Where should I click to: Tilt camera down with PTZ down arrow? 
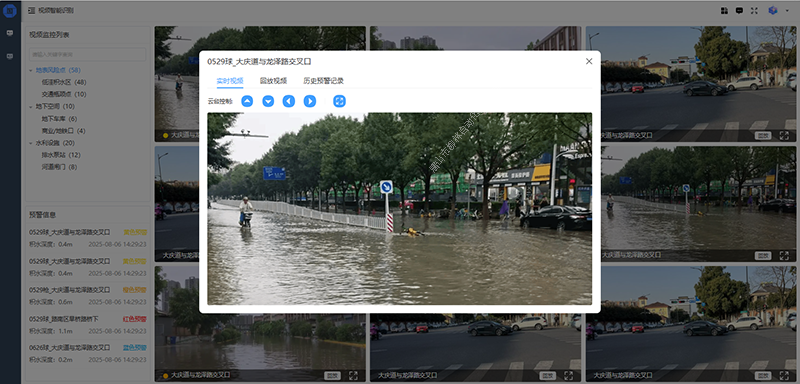[x=268, y=101]
